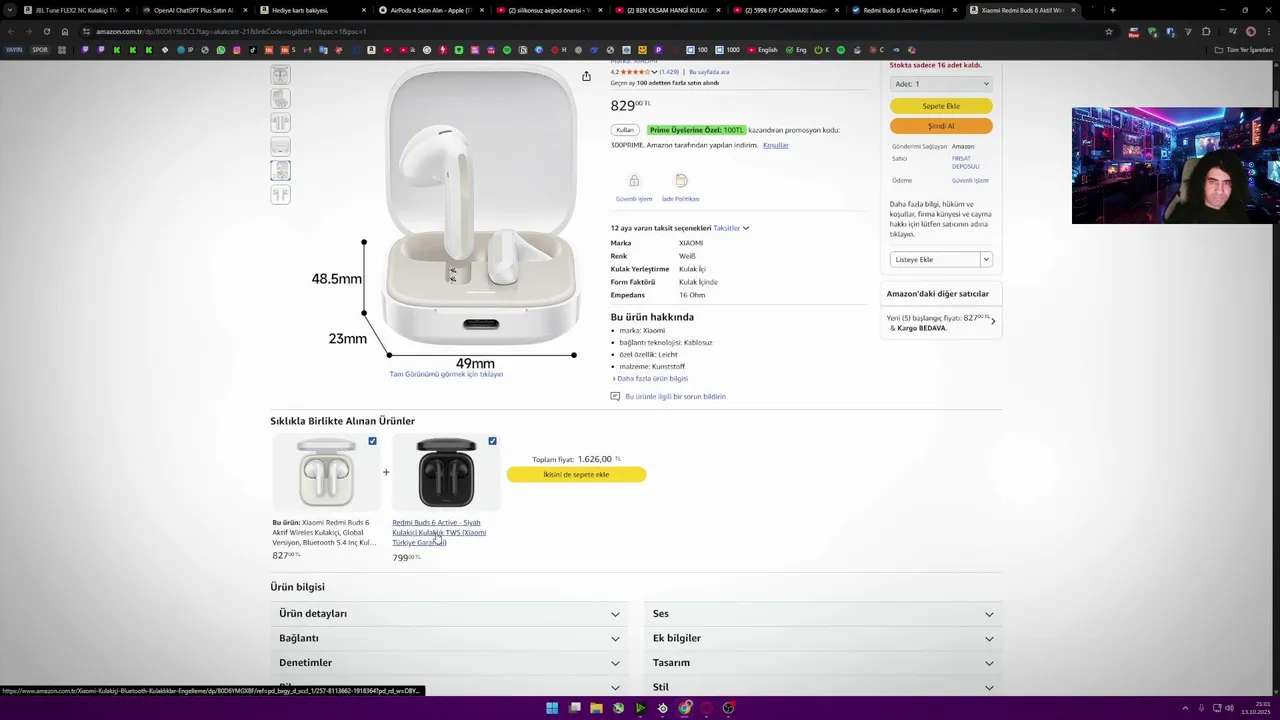Switch to JBL Tune FLEX2 NC tab
Image resolution: width=1280 pixels, height=720 pixels.
76,10
